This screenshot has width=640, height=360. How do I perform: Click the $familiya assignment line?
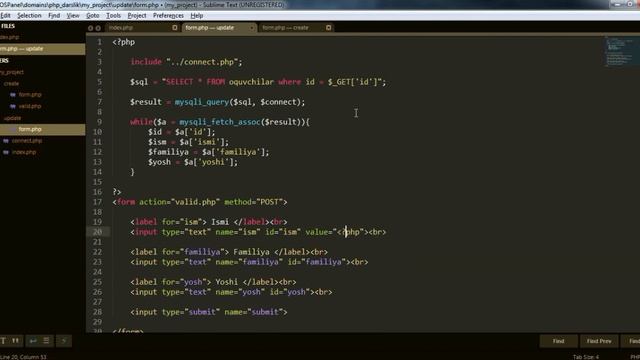(209, 152)
